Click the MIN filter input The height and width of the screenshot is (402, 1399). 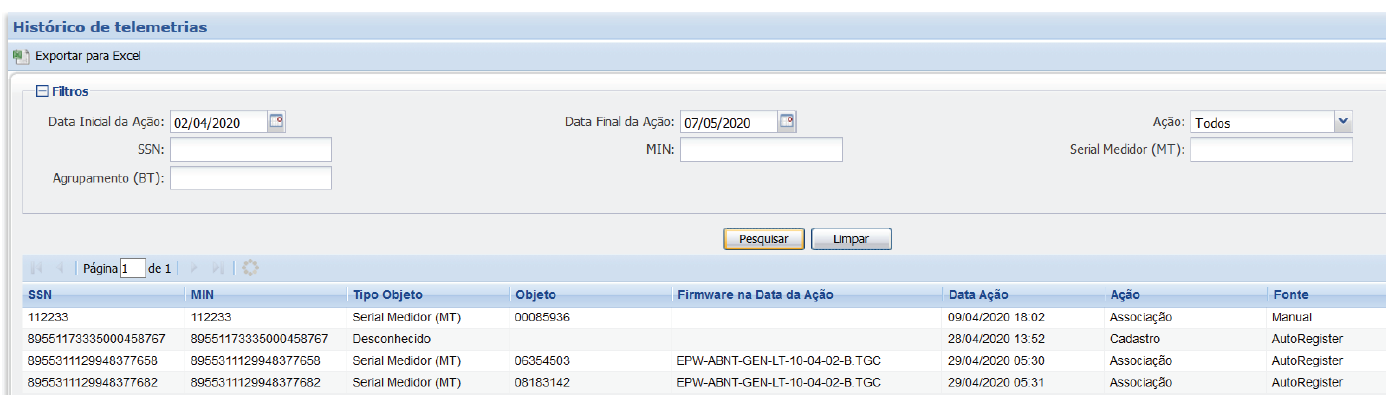(x=761, y=150)
